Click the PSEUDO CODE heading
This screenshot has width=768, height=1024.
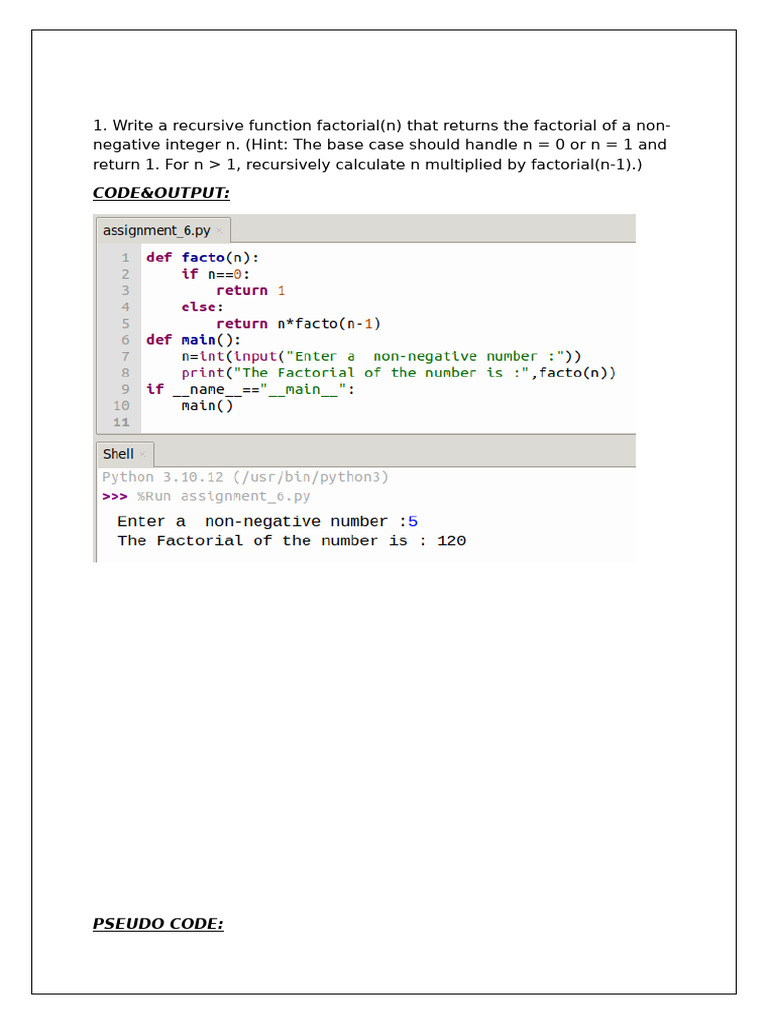[x=158, y=923]
